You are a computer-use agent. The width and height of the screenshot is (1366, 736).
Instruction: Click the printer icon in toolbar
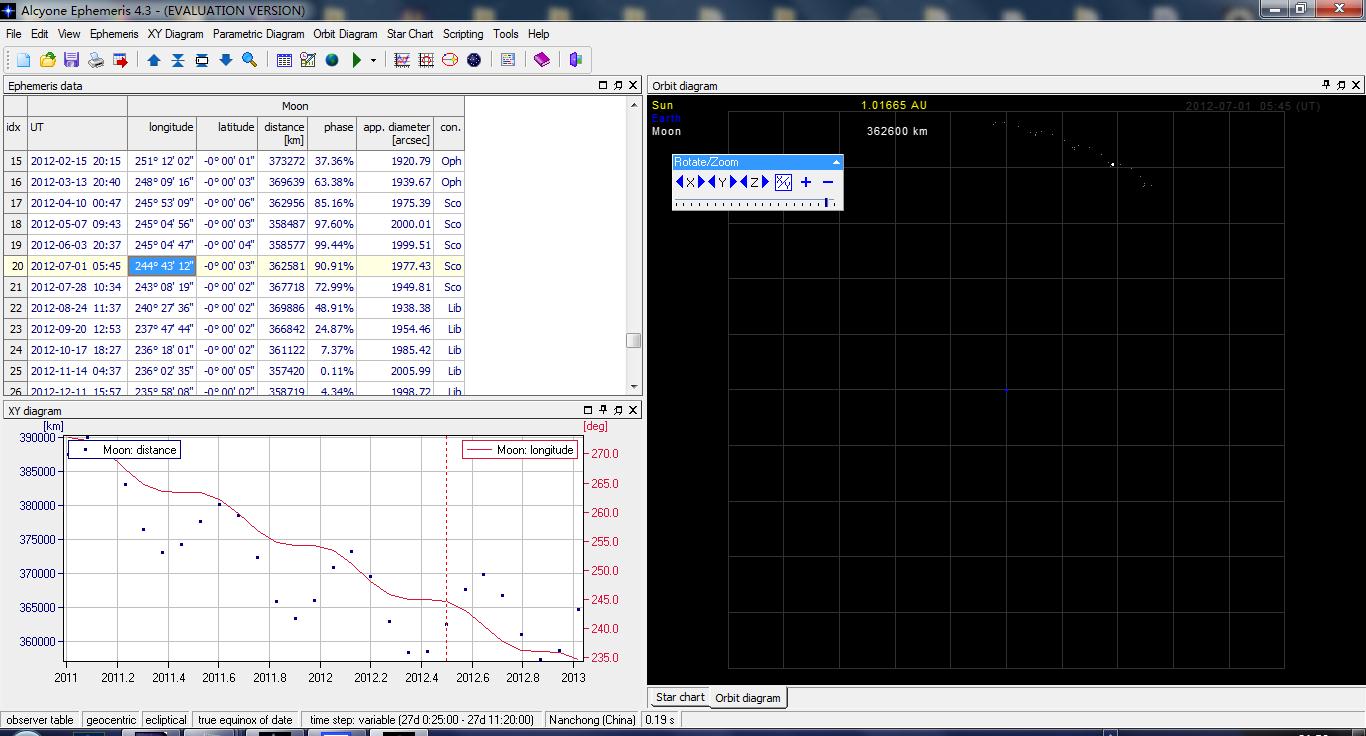96,60
